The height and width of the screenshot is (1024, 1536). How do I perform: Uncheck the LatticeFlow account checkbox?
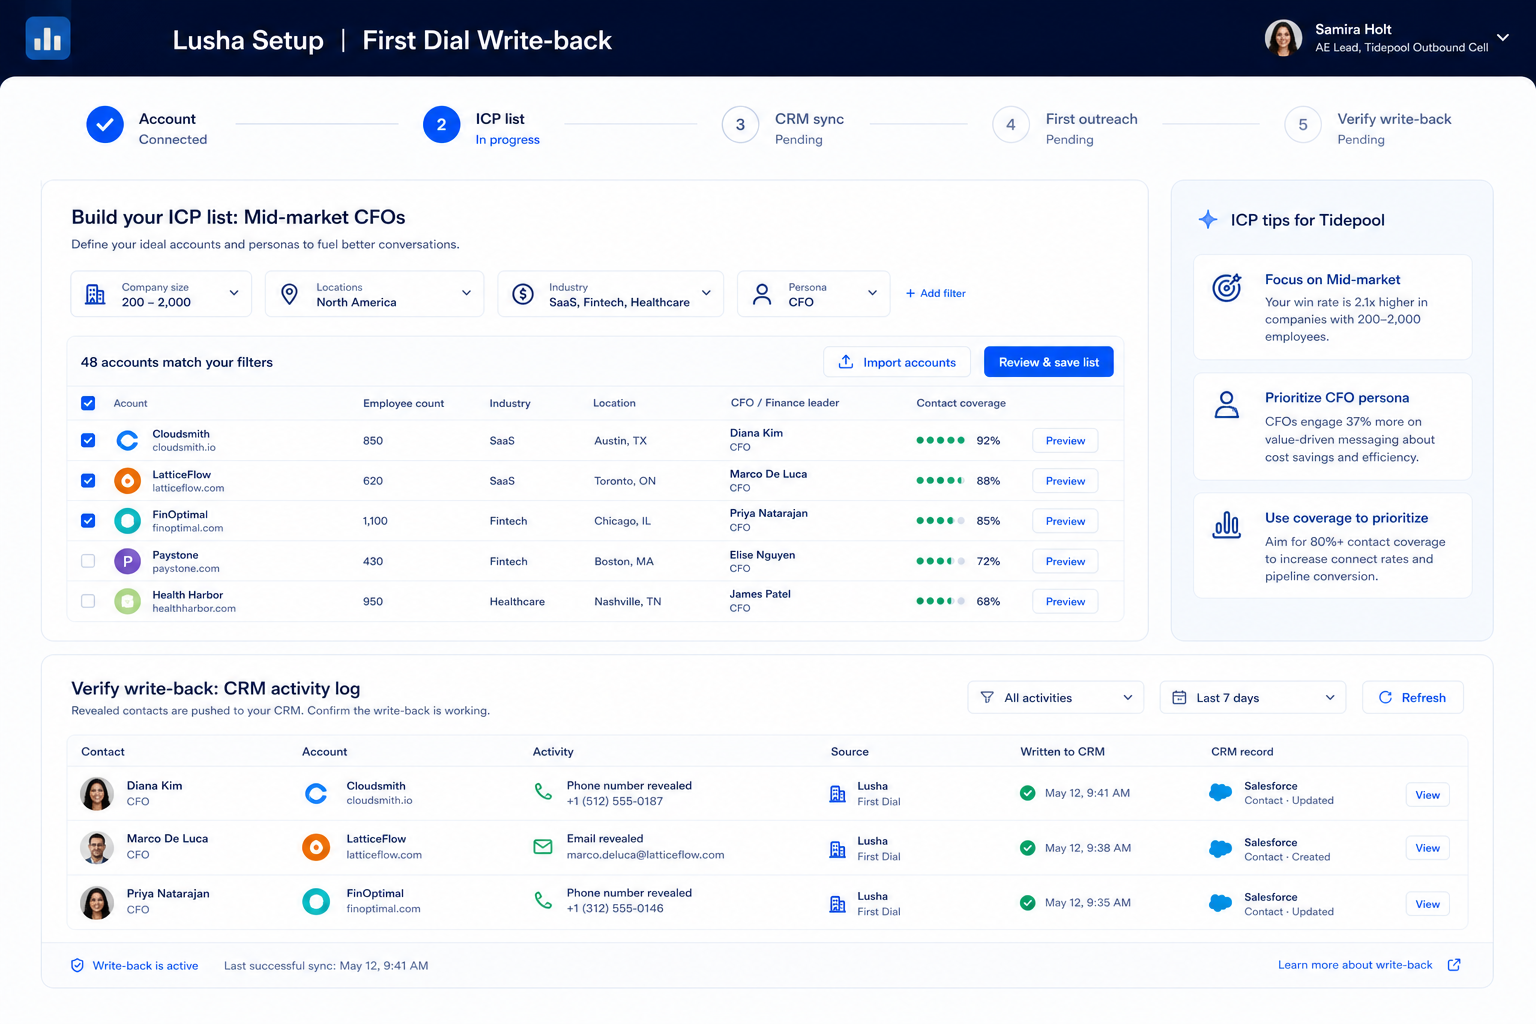pyautogui.click(x=88, y=481)
